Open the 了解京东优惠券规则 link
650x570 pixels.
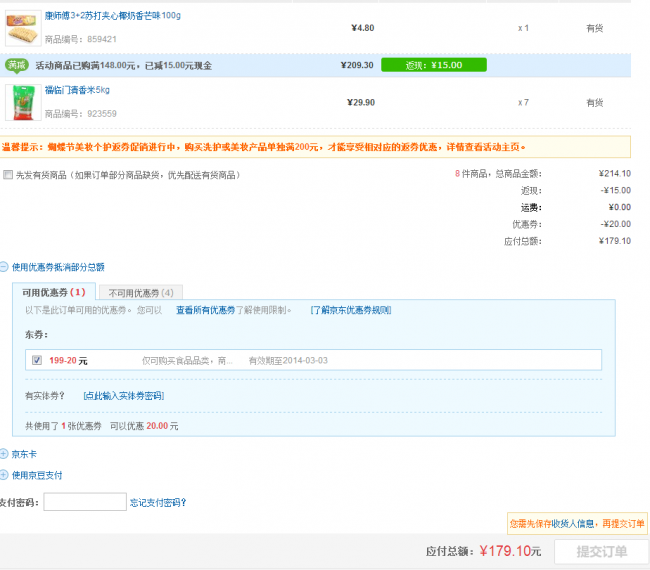[x=350, y=310]
